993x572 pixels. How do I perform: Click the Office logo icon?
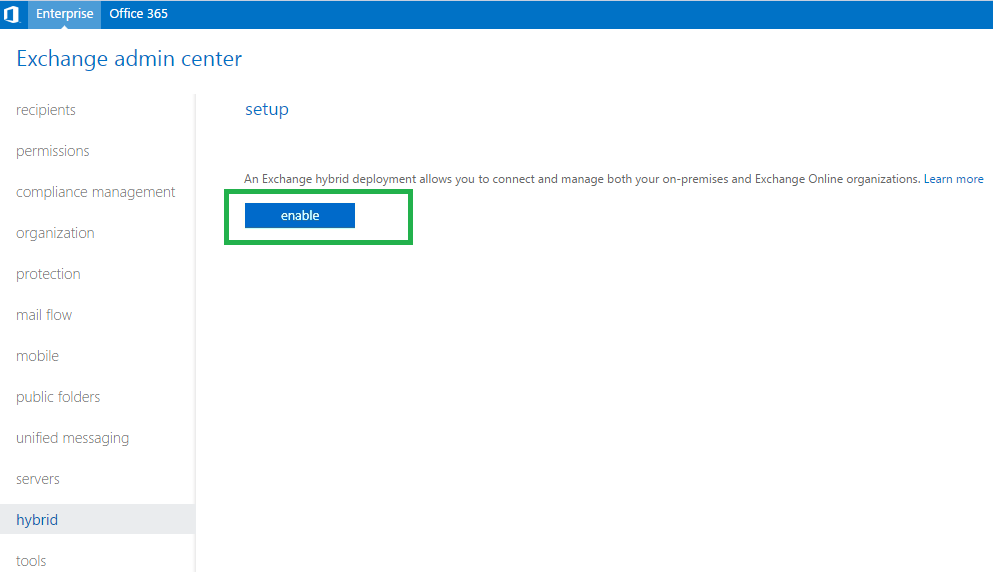coord(12,14)
